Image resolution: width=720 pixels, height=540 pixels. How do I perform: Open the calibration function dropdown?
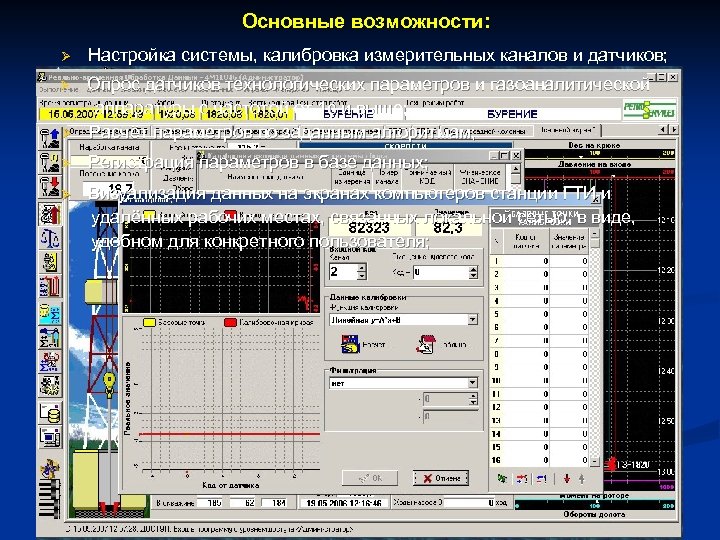coord(472,320)
